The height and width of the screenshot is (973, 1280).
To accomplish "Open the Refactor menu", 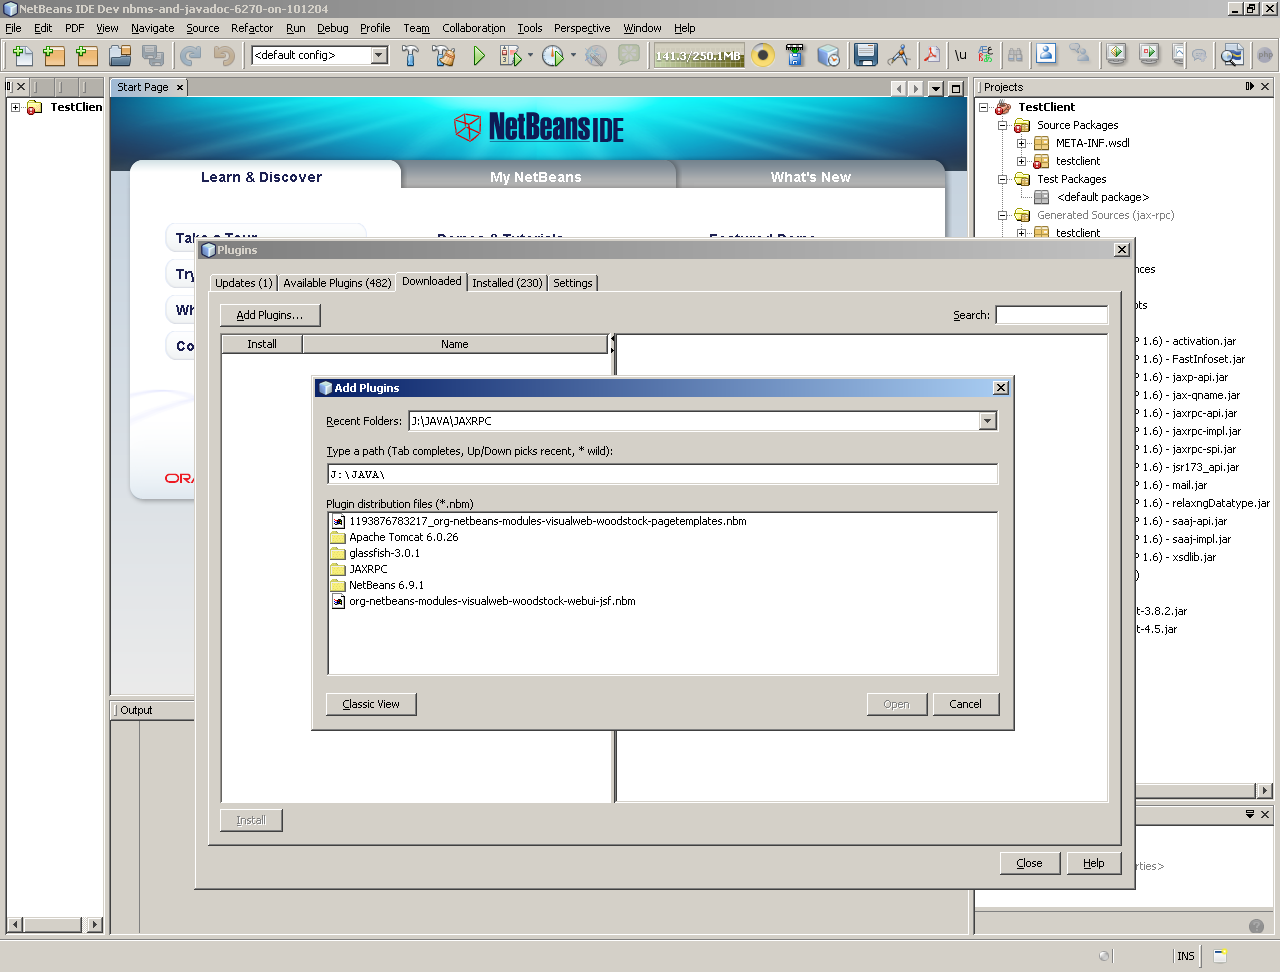I will coord(252,28).
